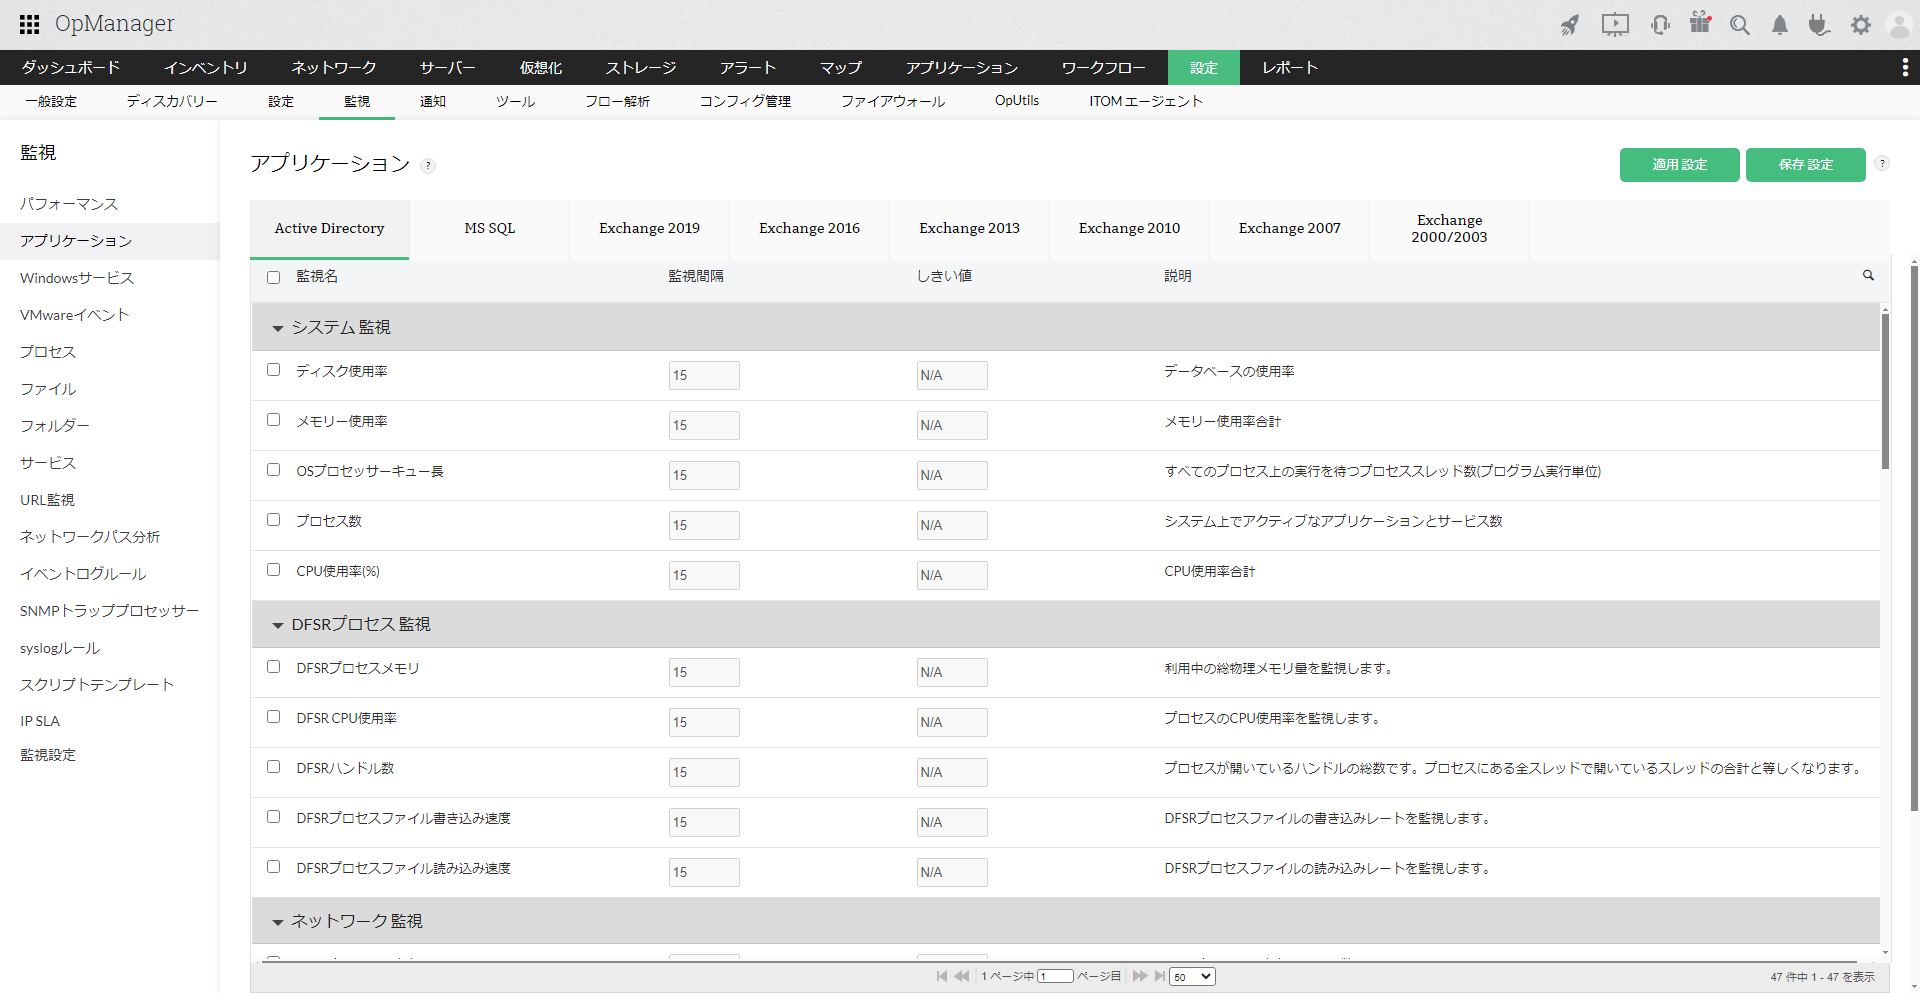Switch to the MS SQL tab

(489, 229)
